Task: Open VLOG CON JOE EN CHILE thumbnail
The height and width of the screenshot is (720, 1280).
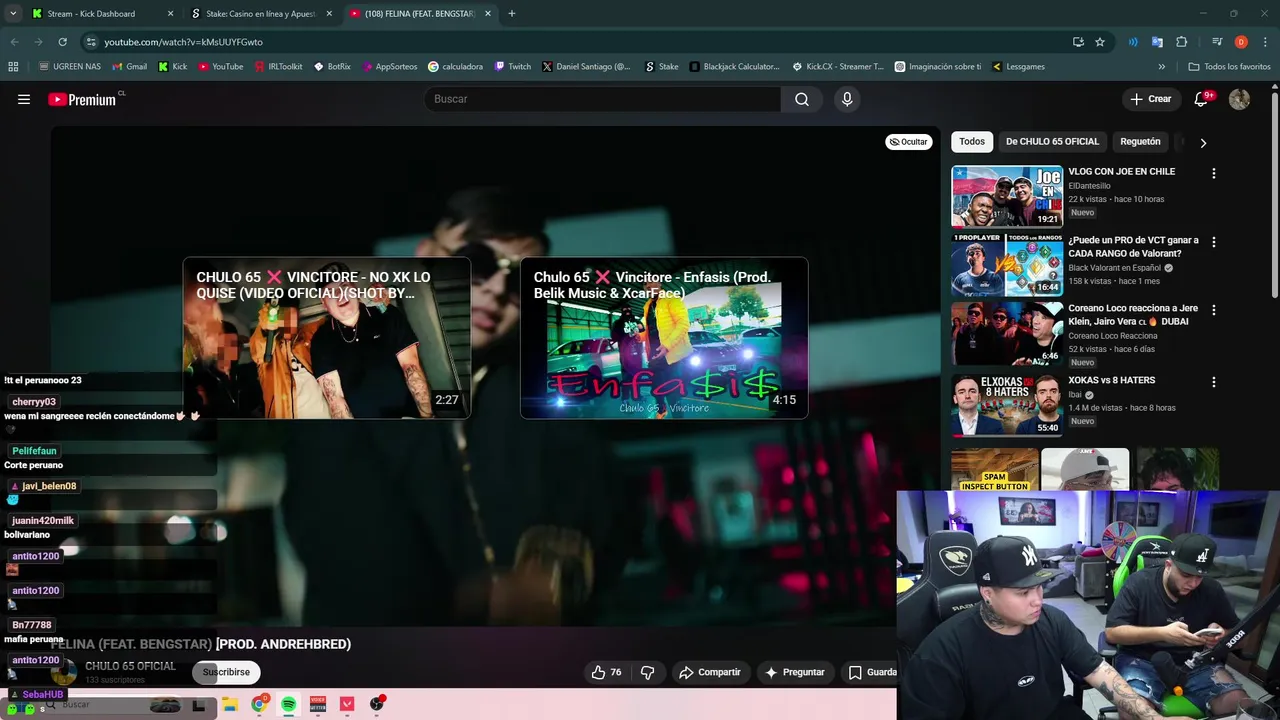Action: pos(1007,196)
